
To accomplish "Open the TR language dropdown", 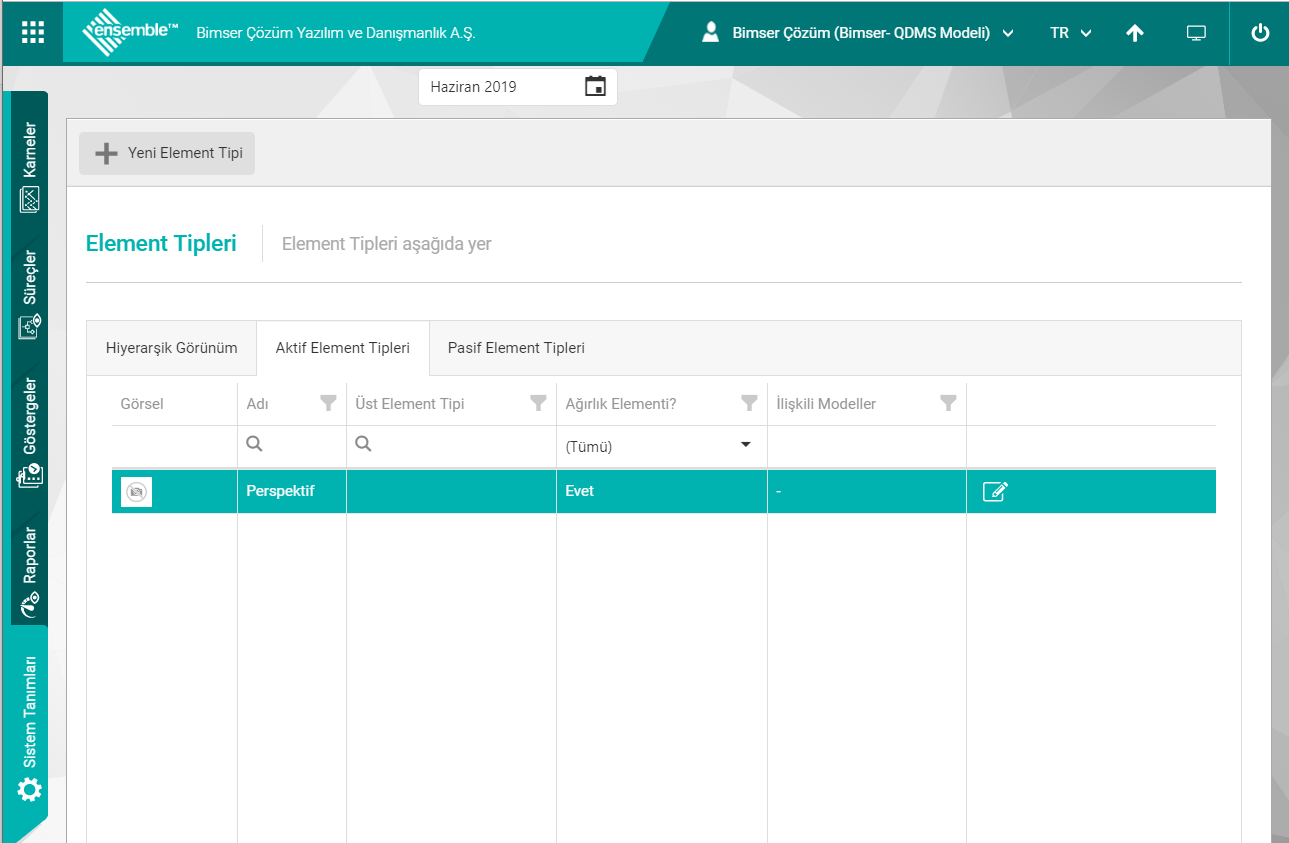I will [x=1070, y=33].
